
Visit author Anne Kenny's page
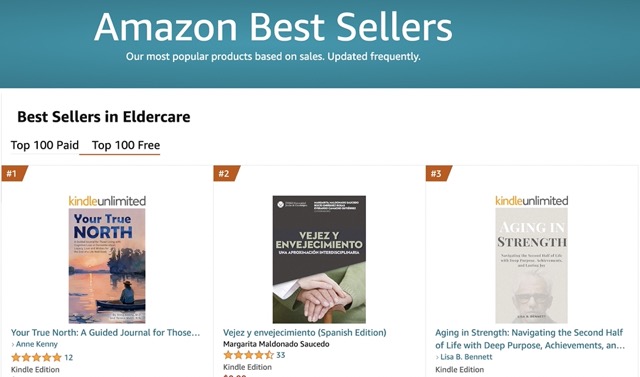tap(37, 344)
